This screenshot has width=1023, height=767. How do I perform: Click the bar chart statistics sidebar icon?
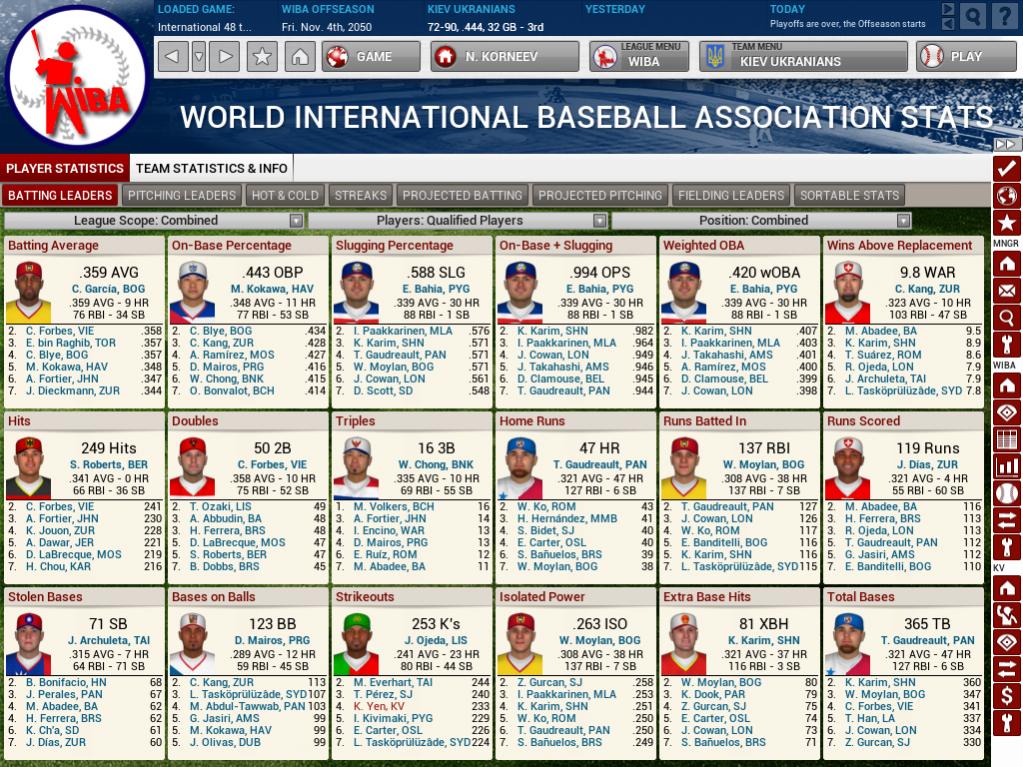coord(1007,465)
